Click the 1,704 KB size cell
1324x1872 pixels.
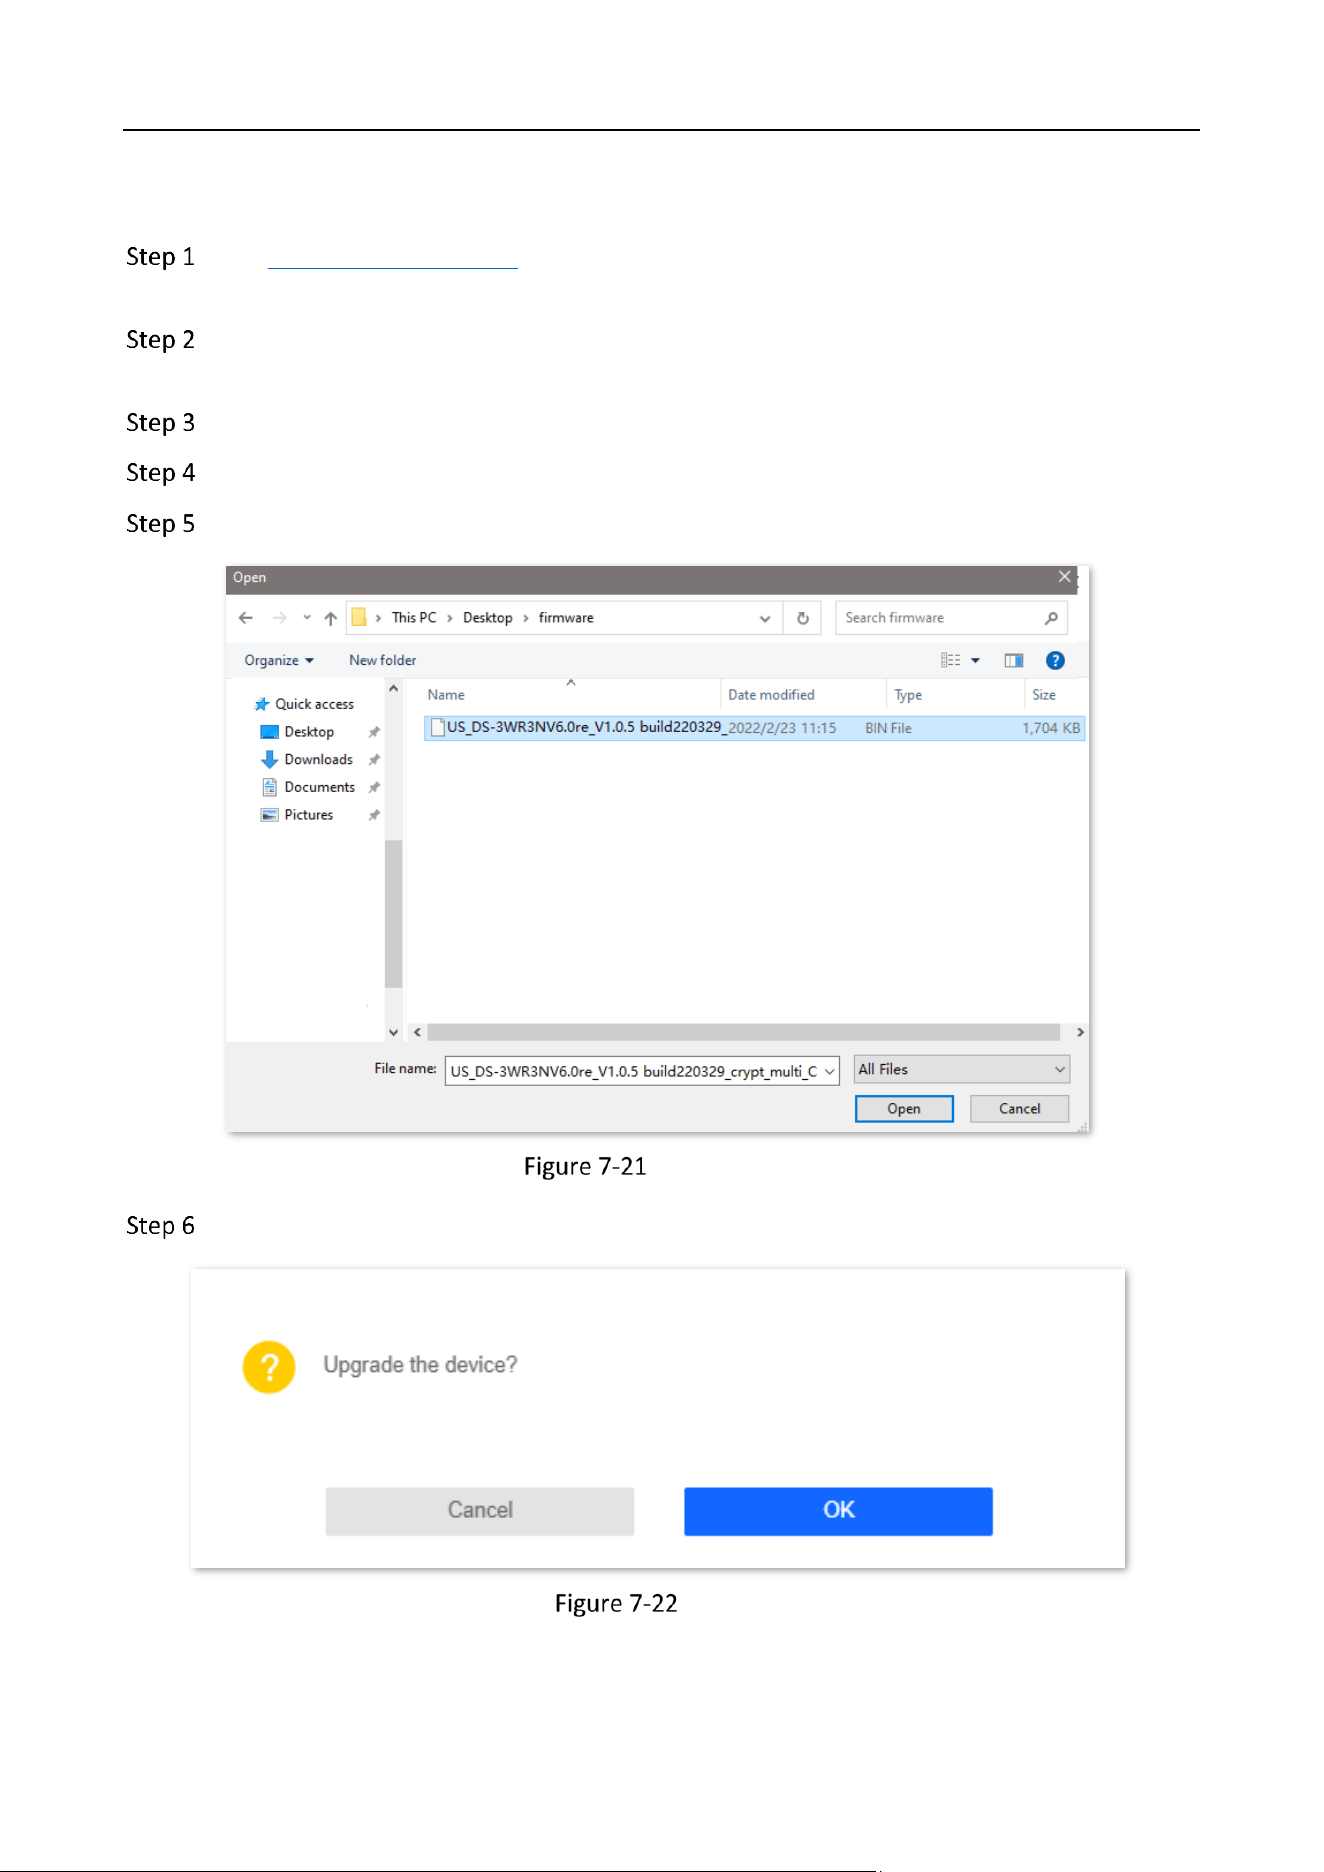point(1051,728)
